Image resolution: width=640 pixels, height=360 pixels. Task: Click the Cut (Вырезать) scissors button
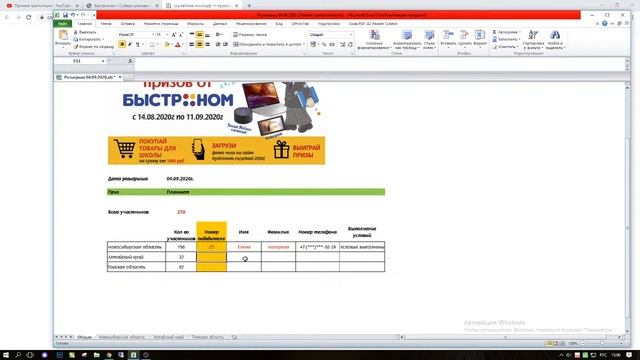pyautogui.click(x=85, y=32)
